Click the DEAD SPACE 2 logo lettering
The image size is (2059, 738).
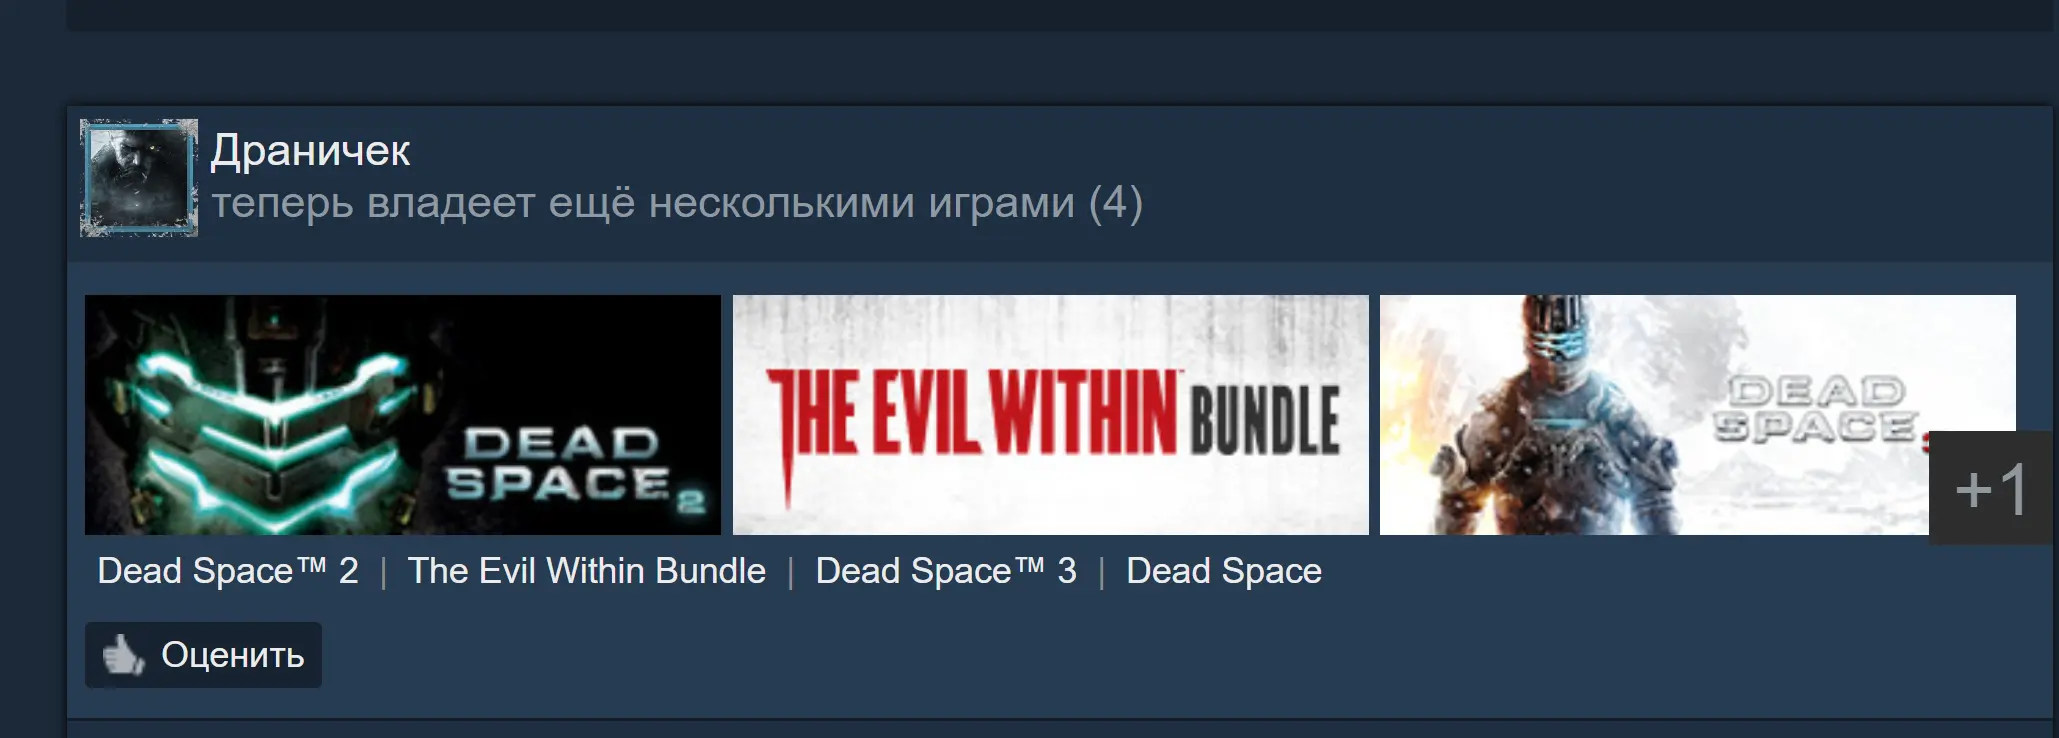[x=575, y=467]
